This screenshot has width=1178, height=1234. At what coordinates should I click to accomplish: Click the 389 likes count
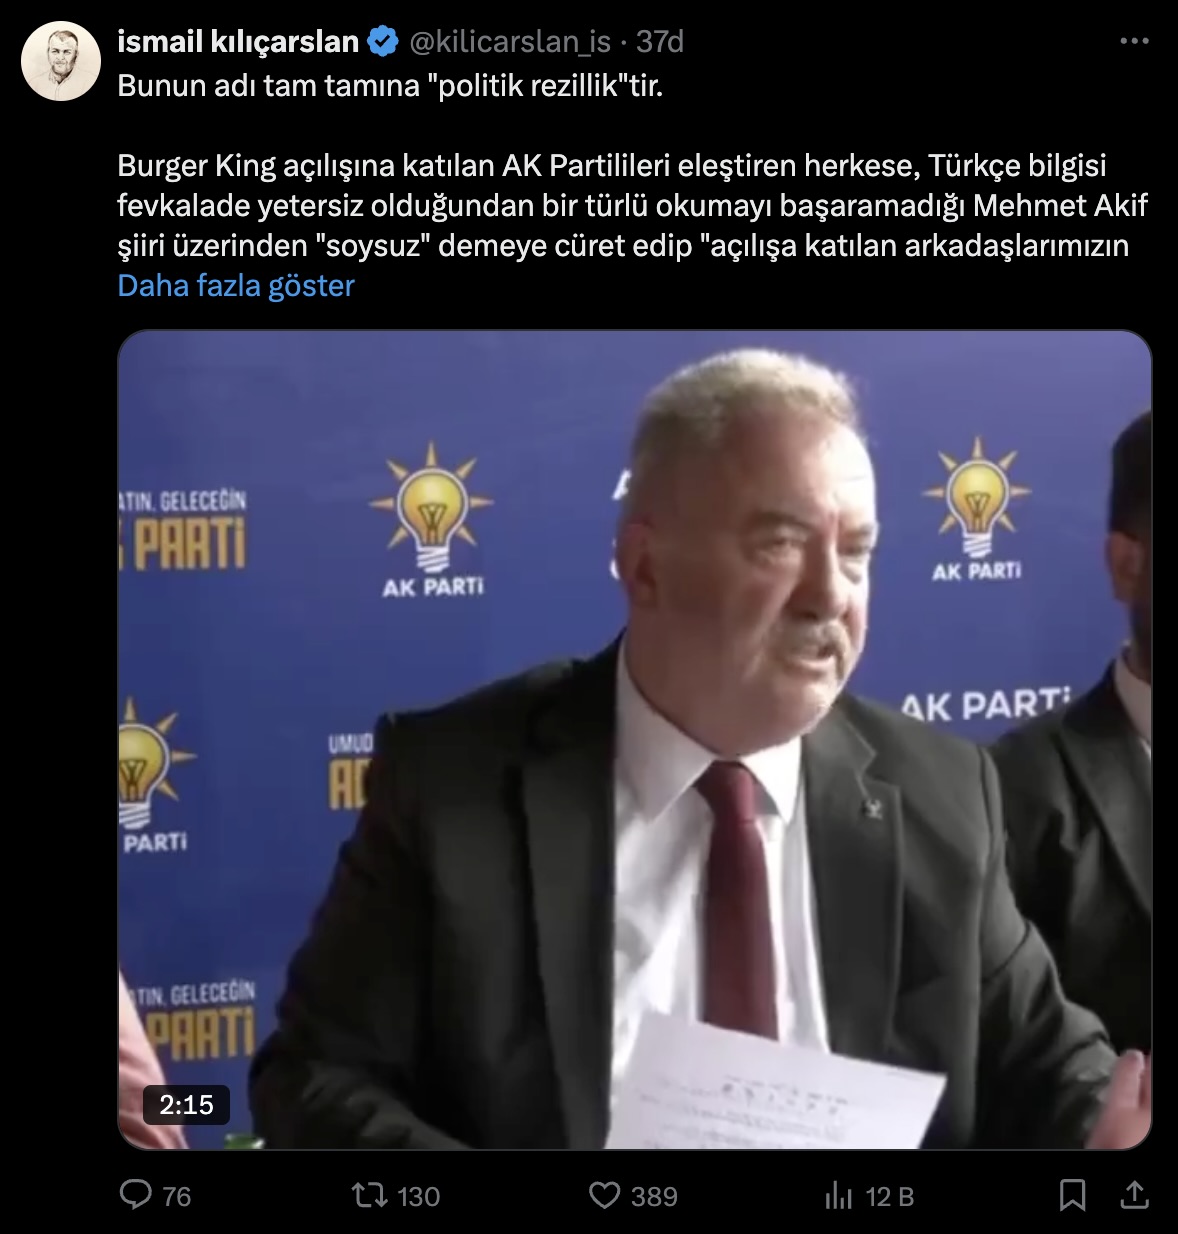654,1196
